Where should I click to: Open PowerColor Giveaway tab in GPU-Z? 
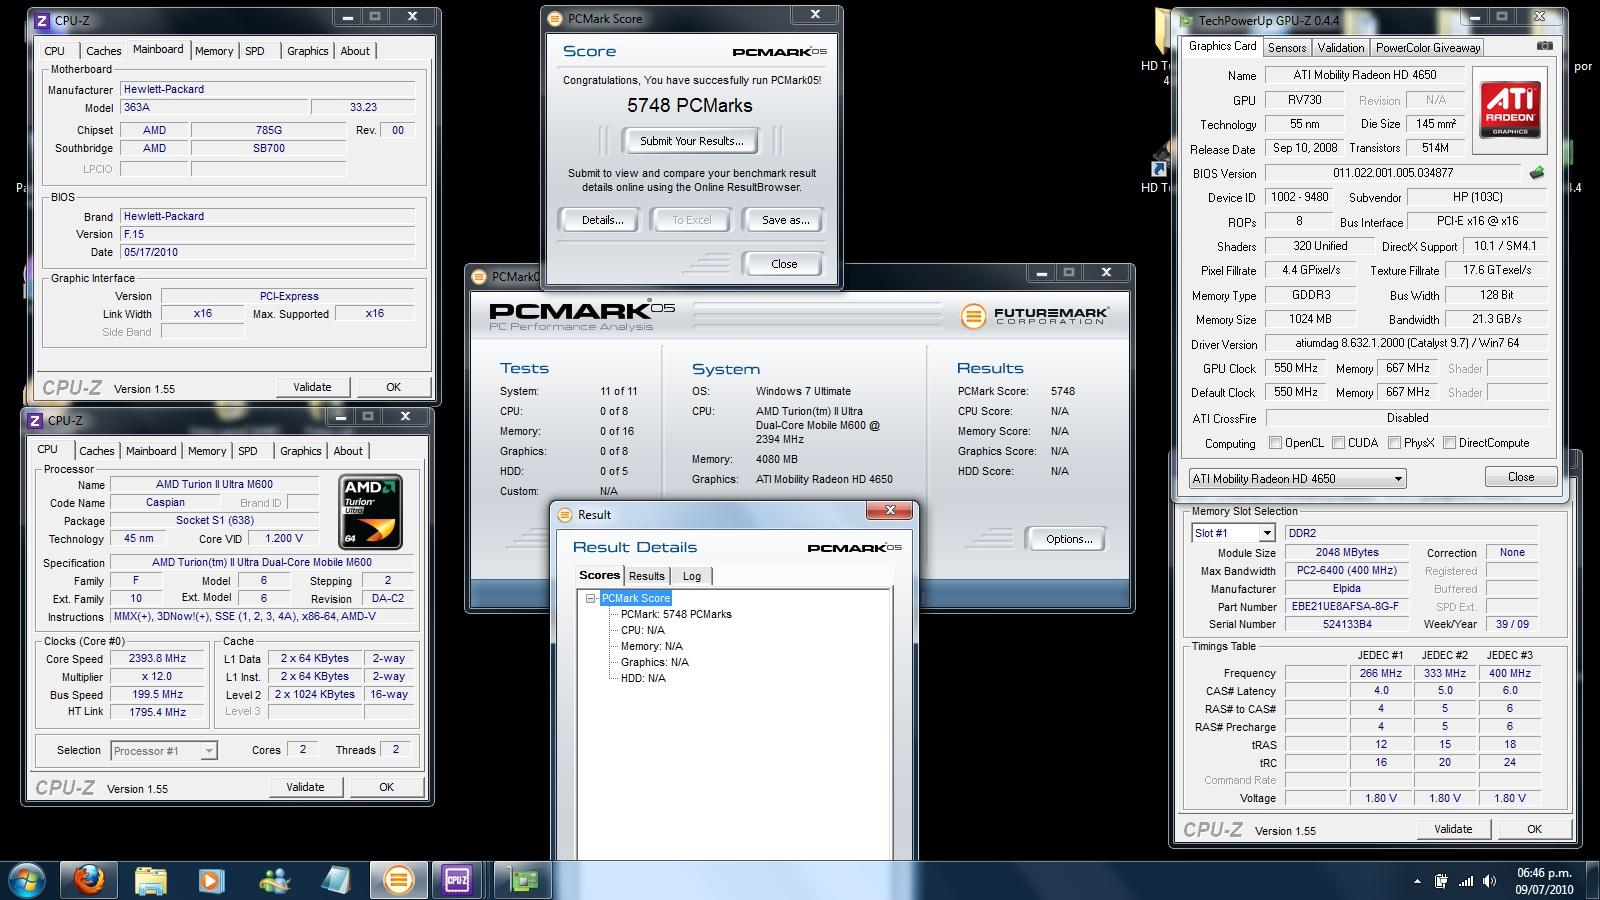pos(1427,48)
